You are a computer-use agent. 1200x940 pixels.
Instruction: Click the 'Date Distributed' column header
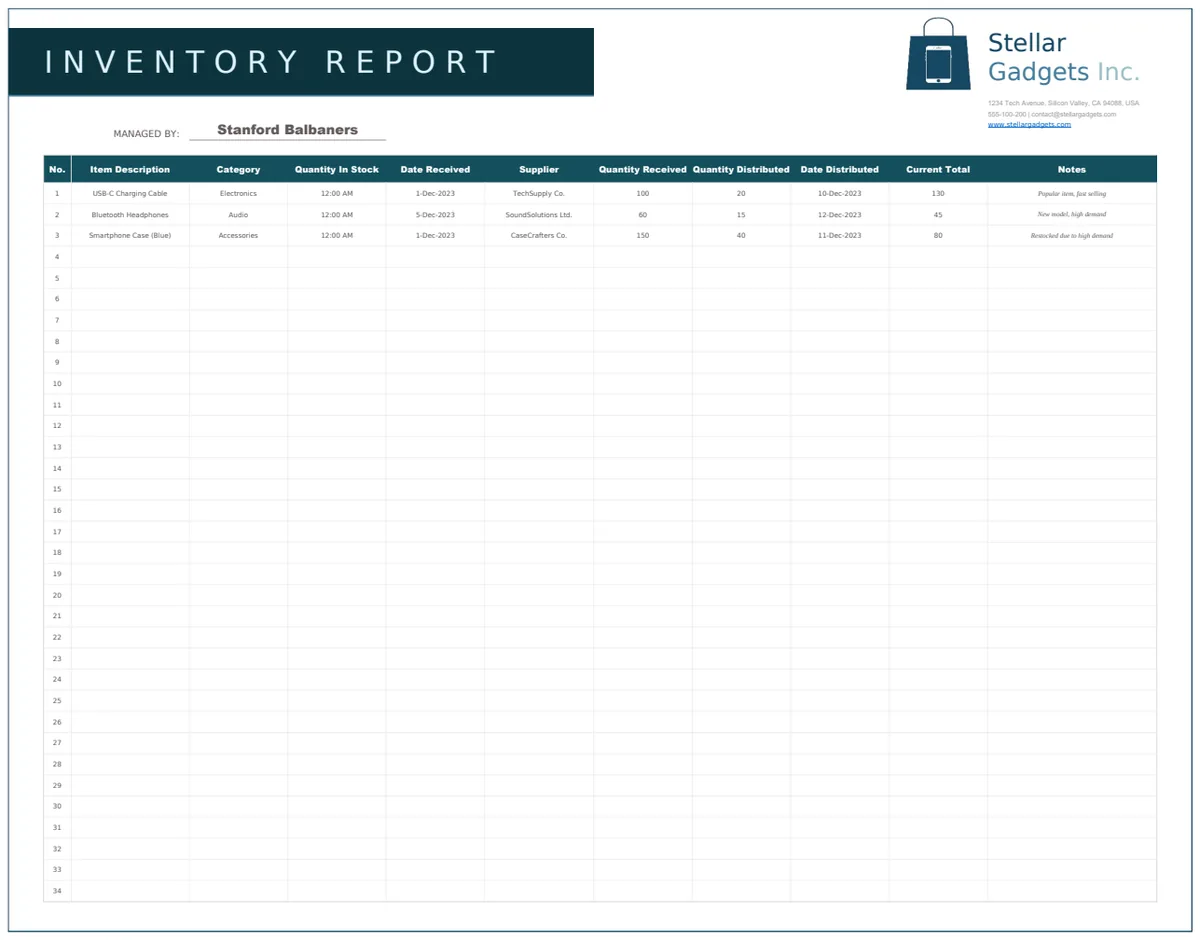click(x=840, y=169)
